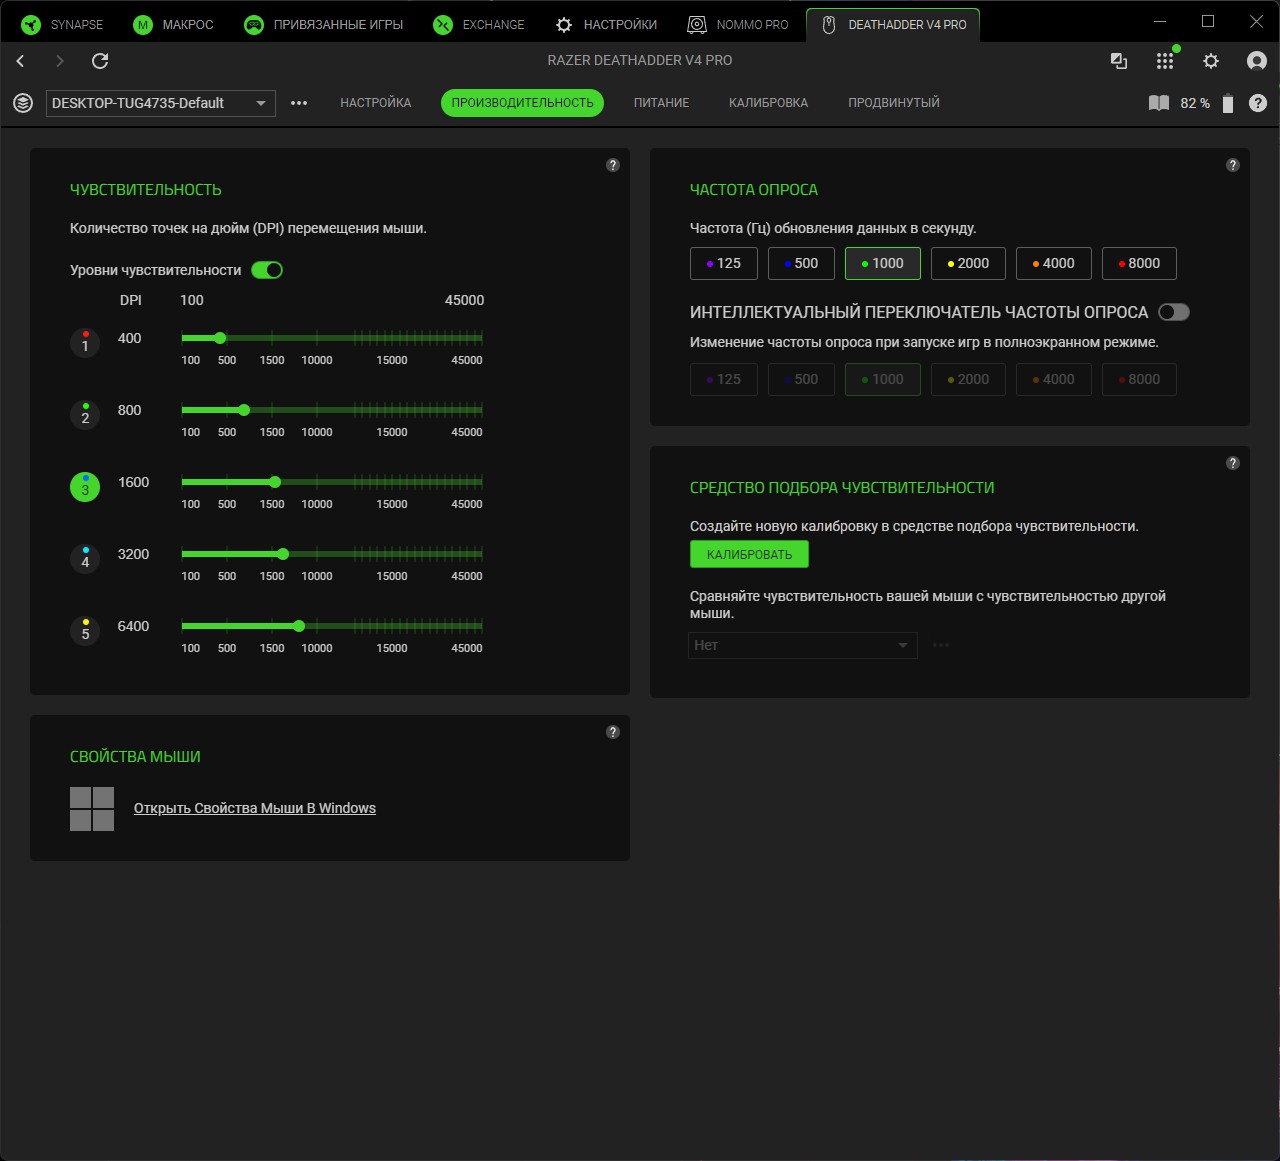Select sensitivity stage 4 button

(x=85, y=559)
